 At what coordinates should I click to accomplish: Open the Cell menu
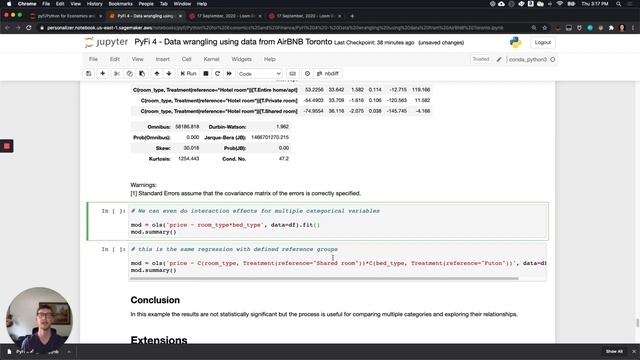[x=187, y=59]
